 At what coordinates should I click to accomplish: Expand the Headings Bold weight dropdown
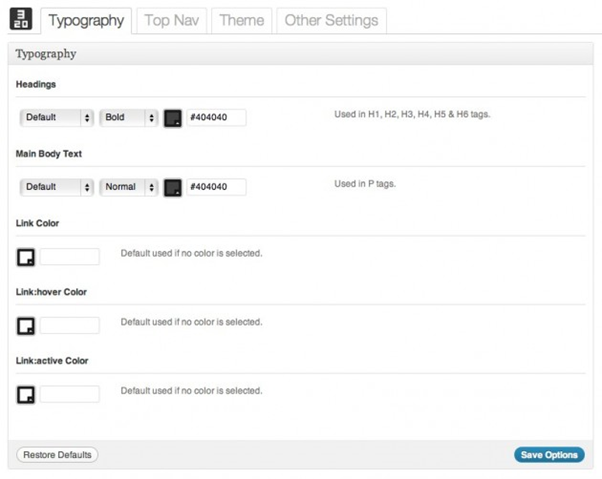(x=129, y=118)
